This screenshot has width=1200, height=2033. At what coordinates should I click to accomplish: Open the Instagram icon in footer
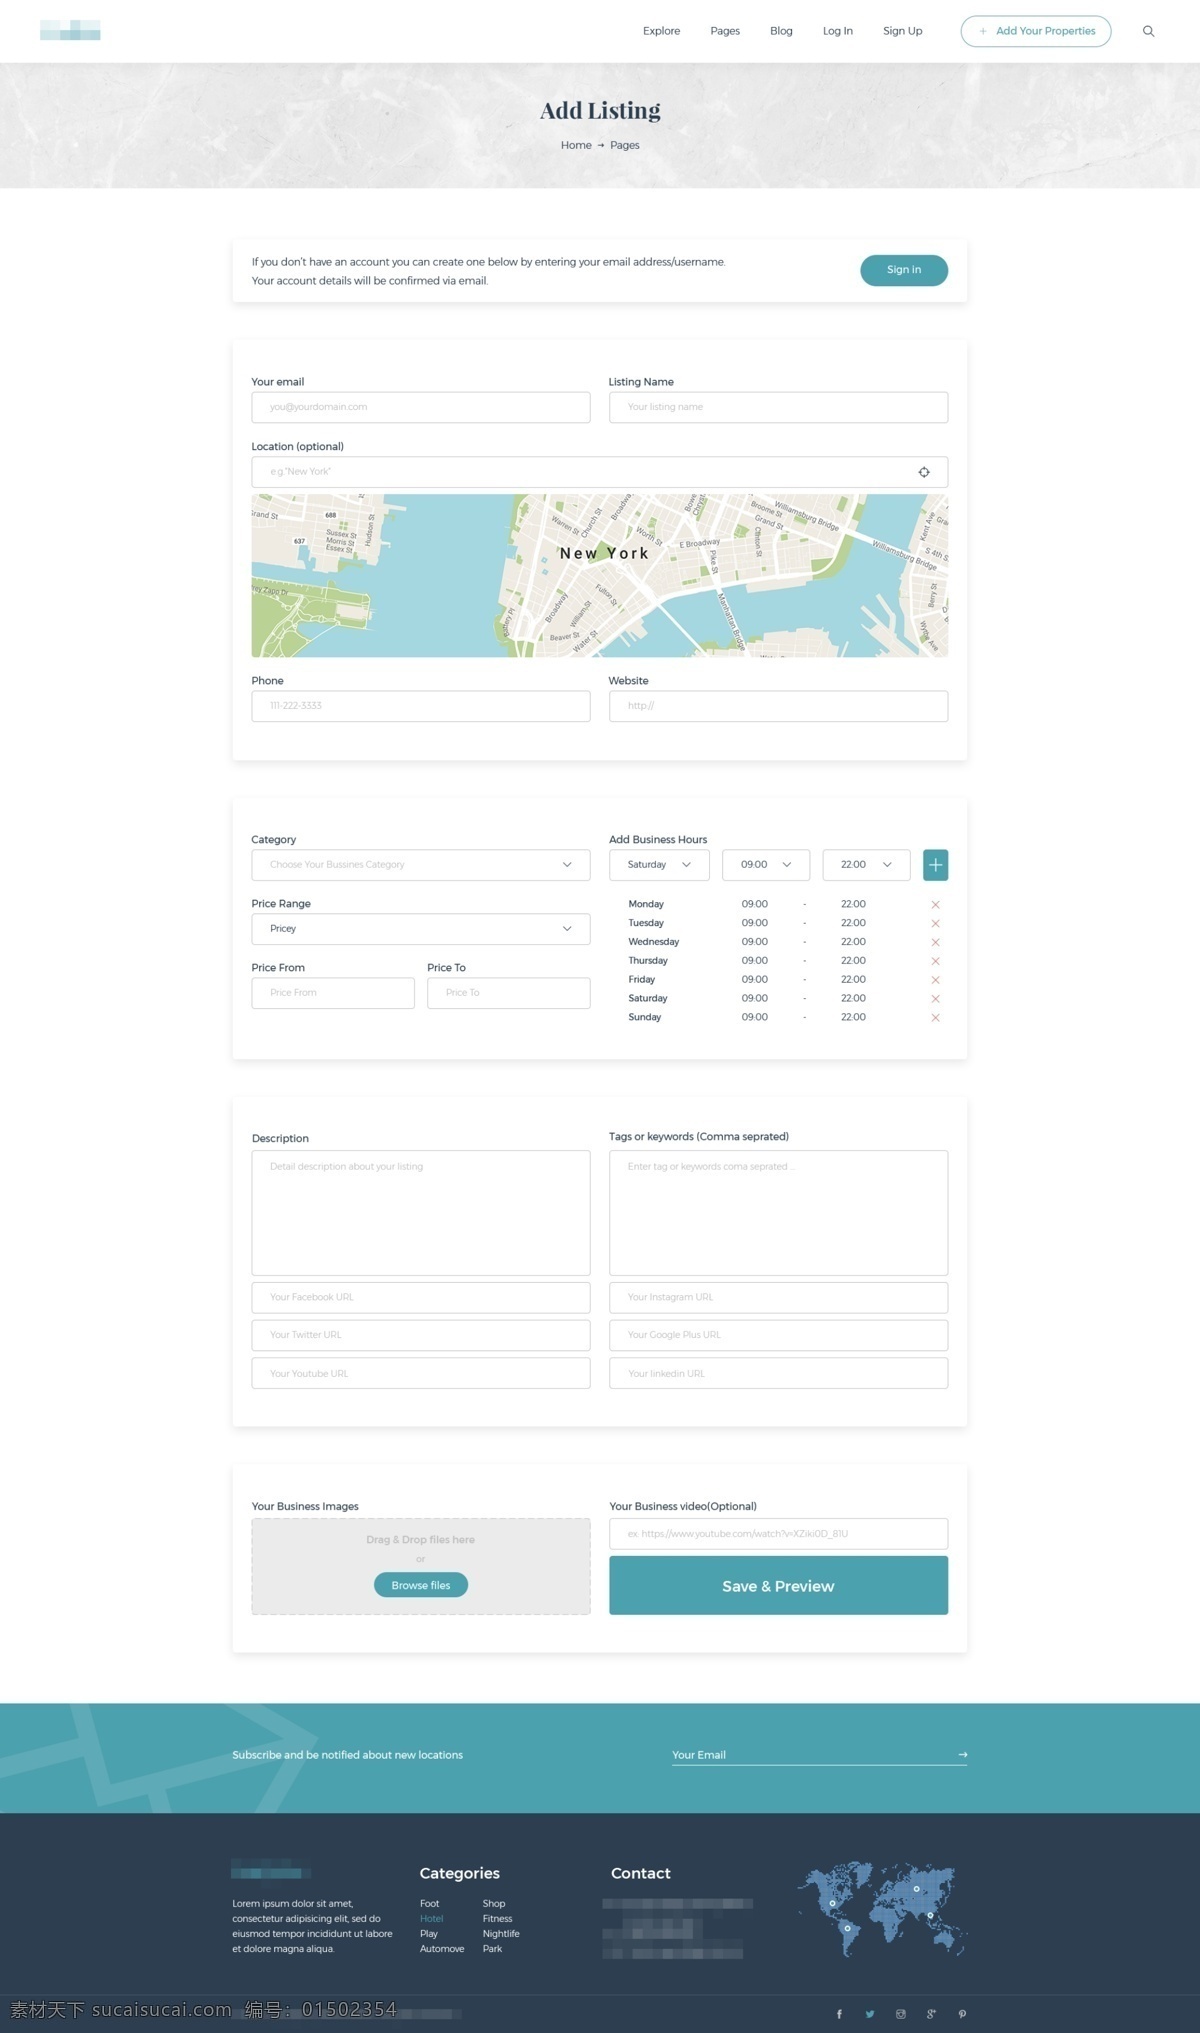tap(900, 2014)
